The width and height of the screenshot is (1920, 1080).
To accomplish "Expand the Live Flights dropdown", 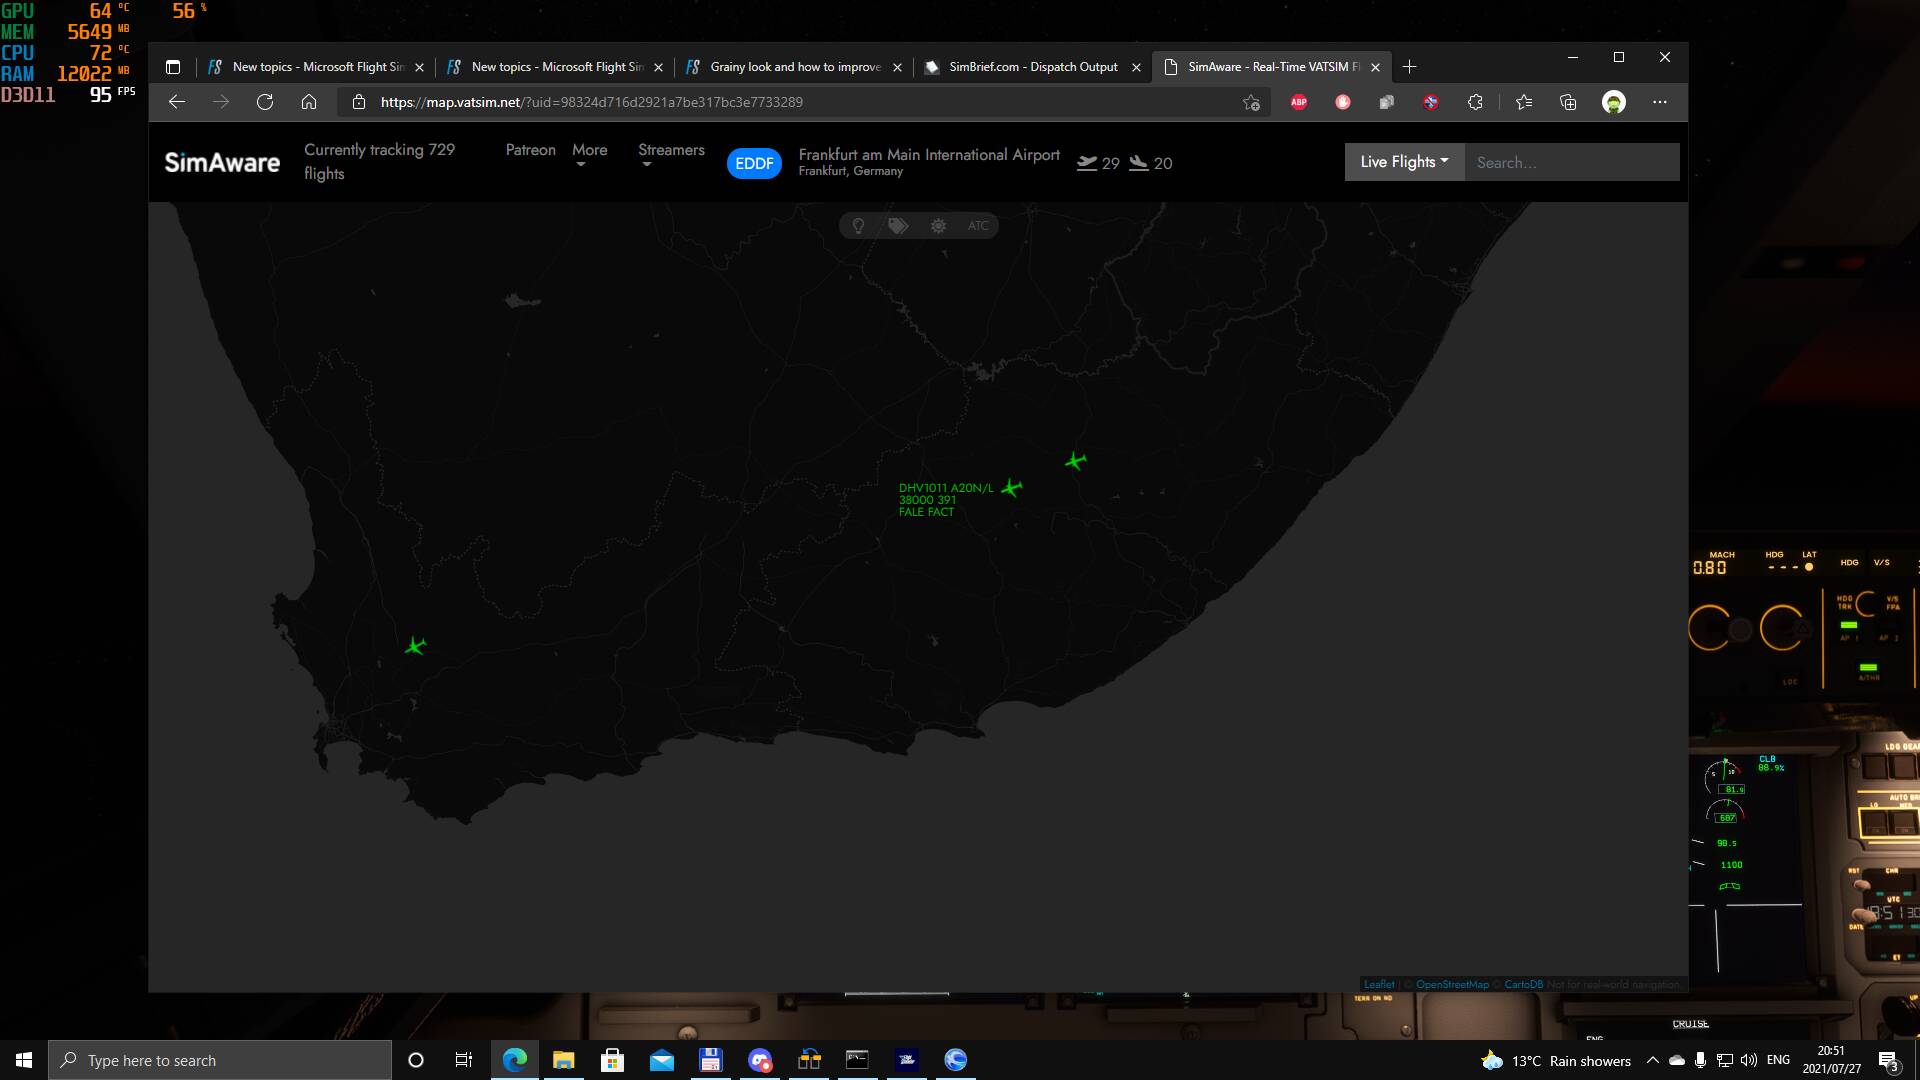I will pos(1404,162).
